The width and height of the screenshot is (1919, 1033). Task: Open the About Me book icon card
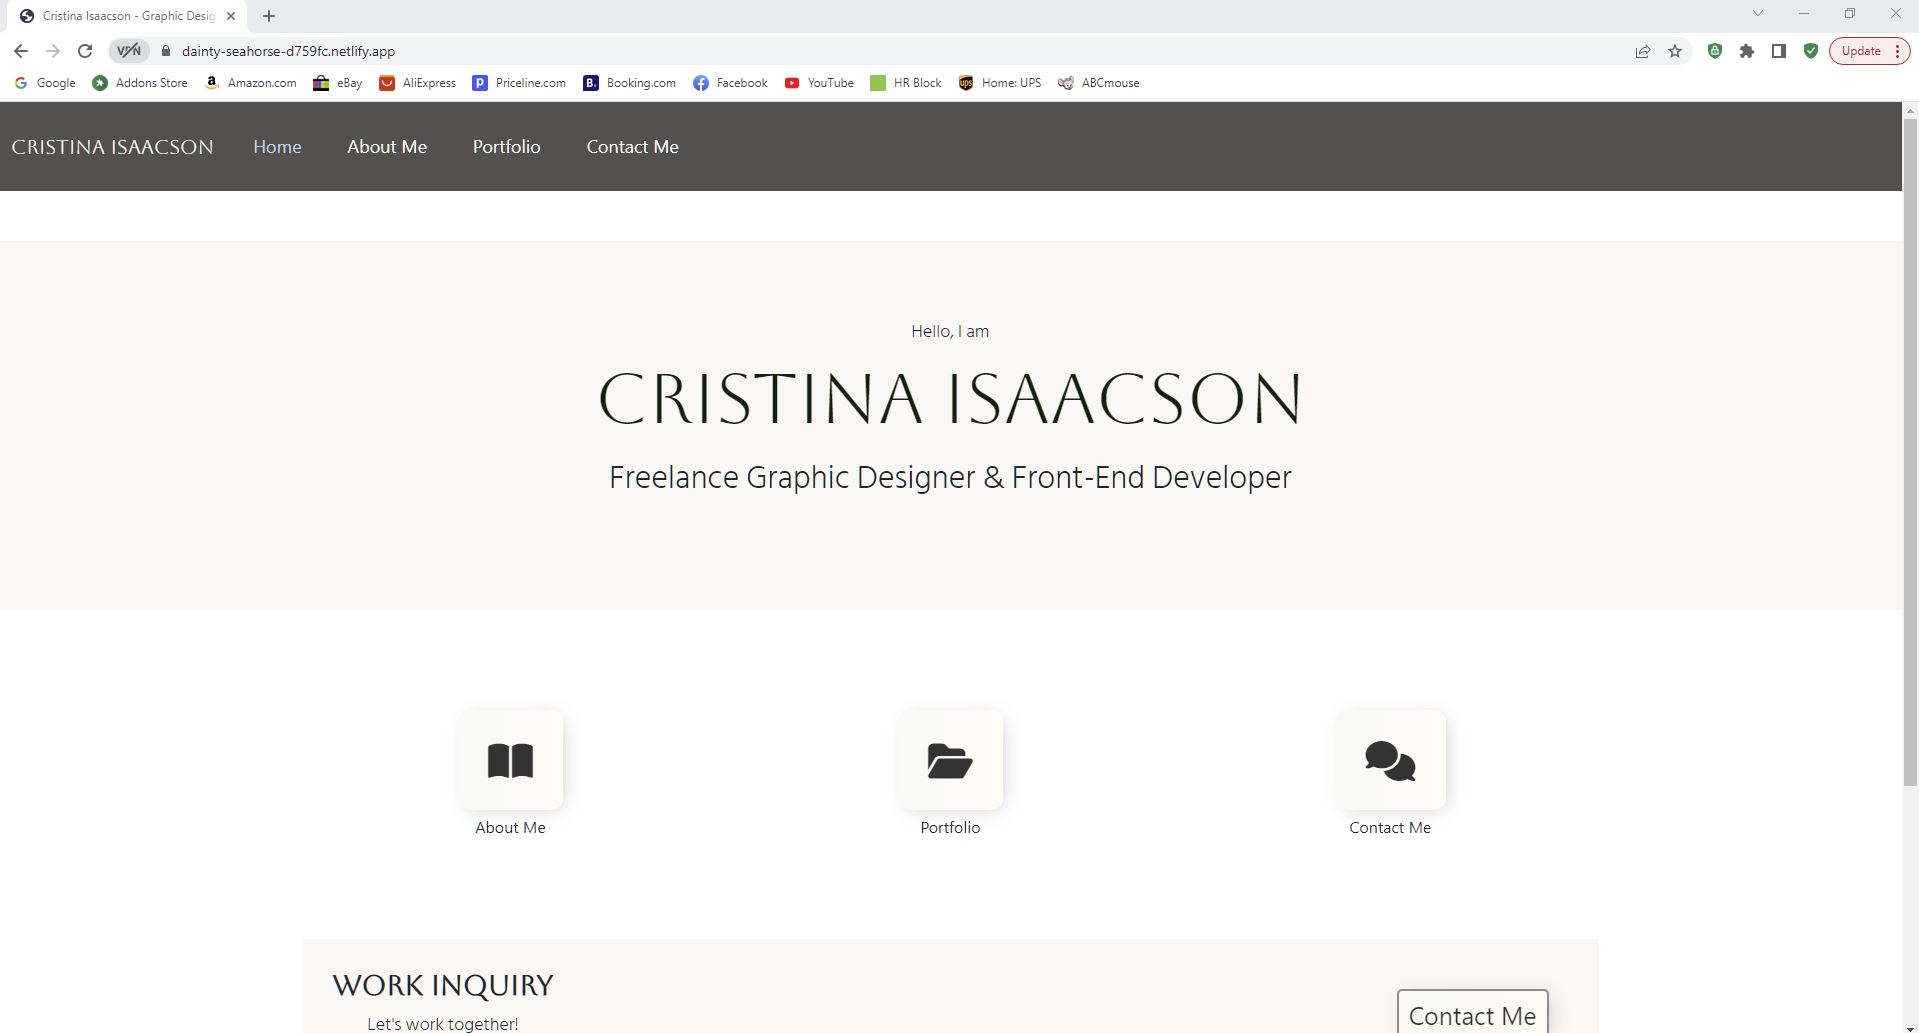point(510,760)
